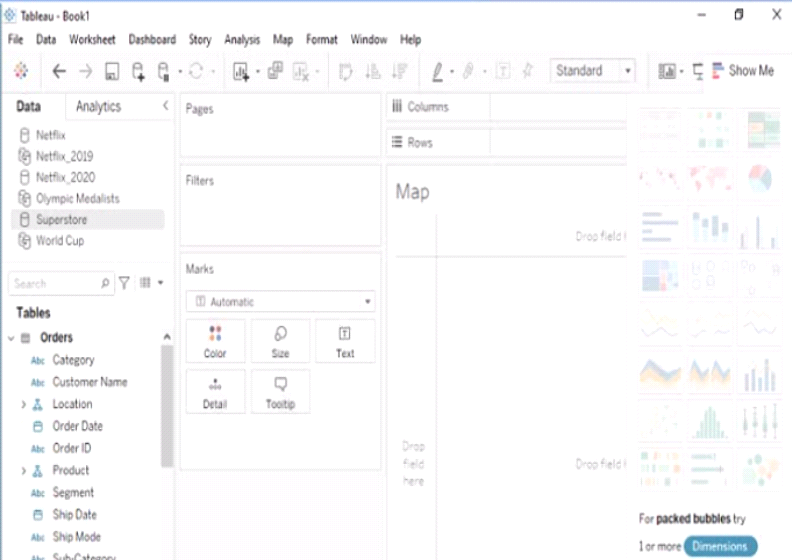Click the Pause Auto Updates icon
792x560 pixels.
click(x=163, y=71)
